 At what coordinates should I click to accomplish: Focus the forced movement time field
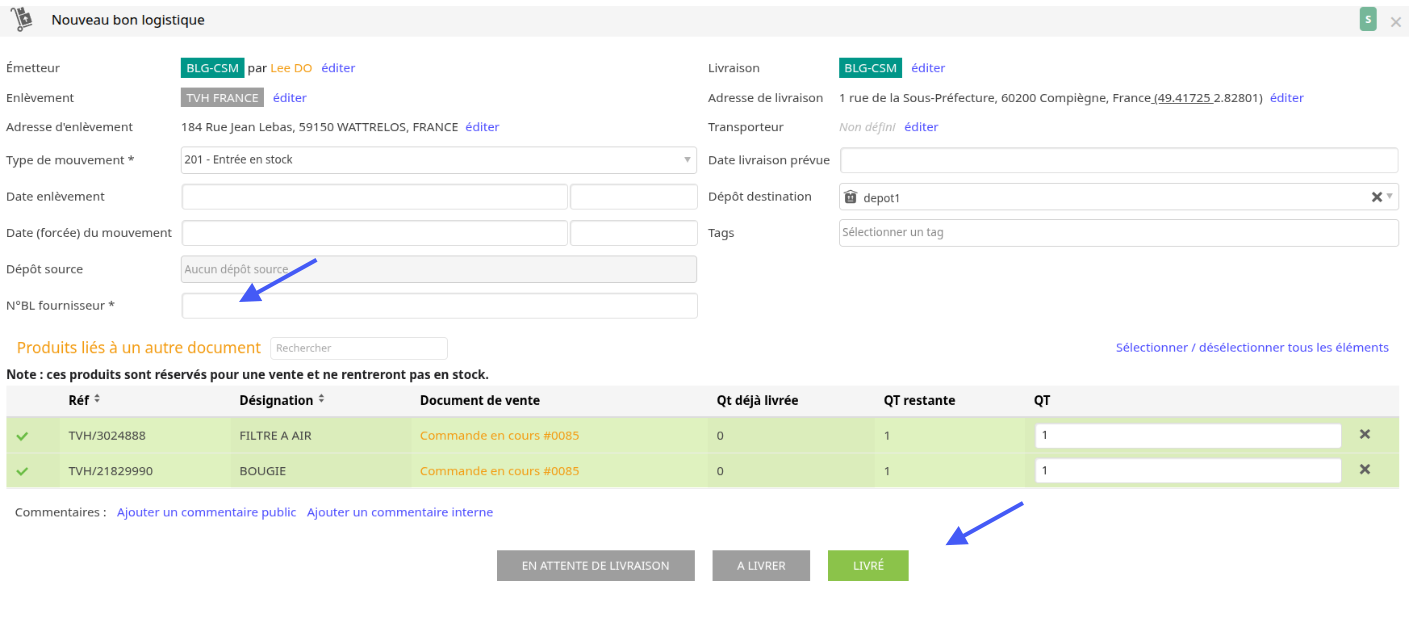point(633,233)
